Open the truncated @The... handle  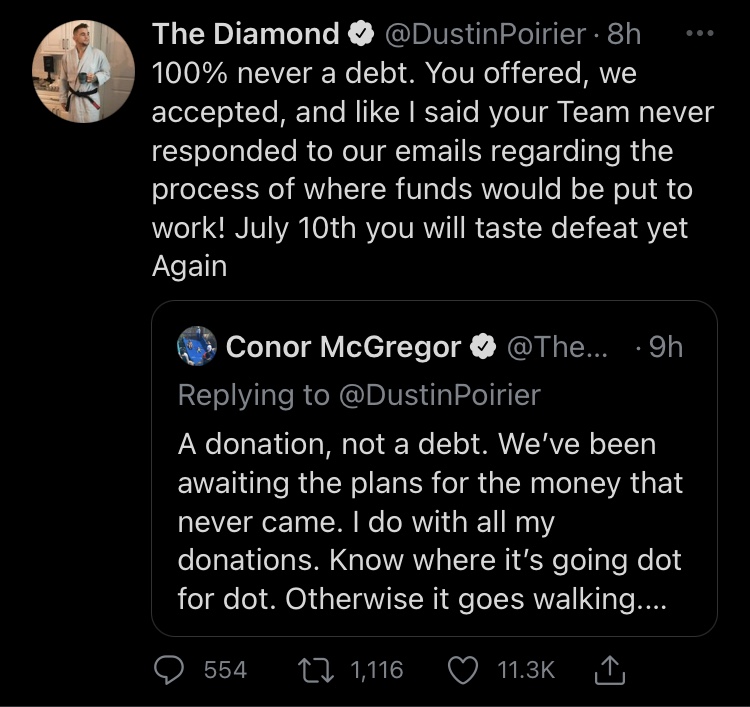[557, 346]
